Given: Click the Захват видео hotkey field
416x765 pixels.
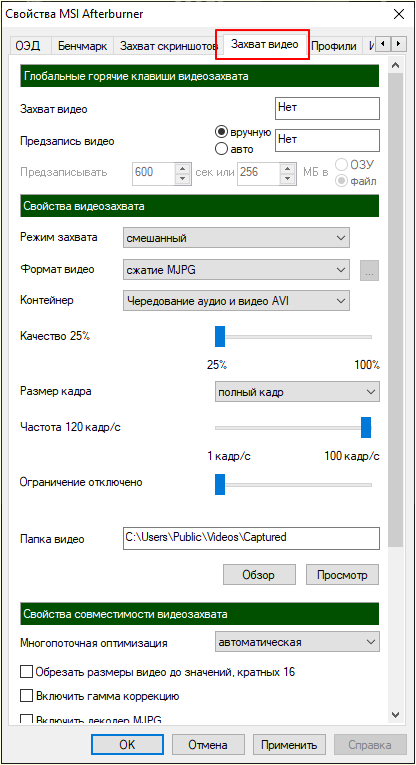Looking at the screenshot, I should (327, 108).
